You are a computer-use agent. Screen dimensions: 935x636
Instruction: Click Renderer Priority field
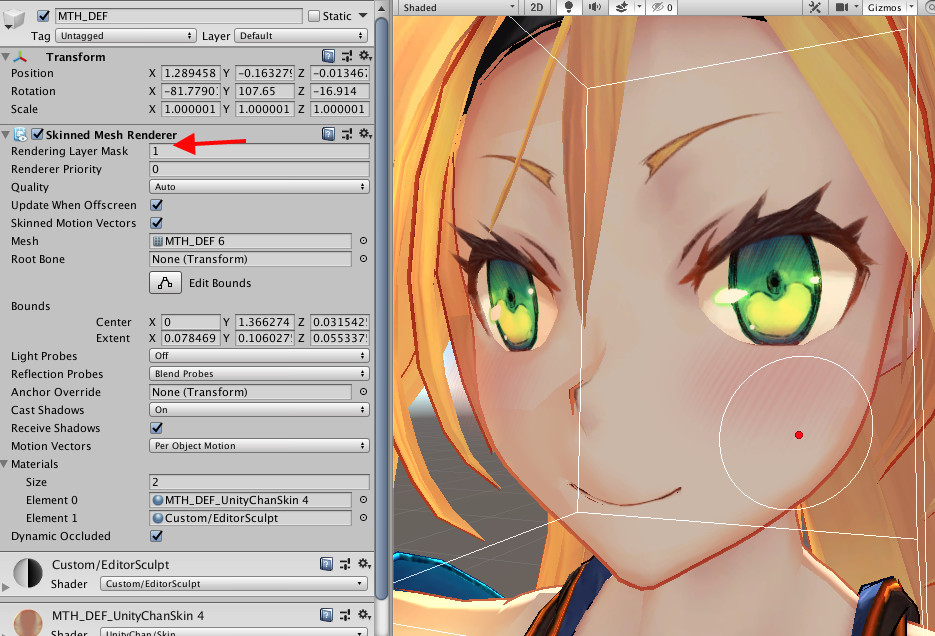click(x=259, y=169)
